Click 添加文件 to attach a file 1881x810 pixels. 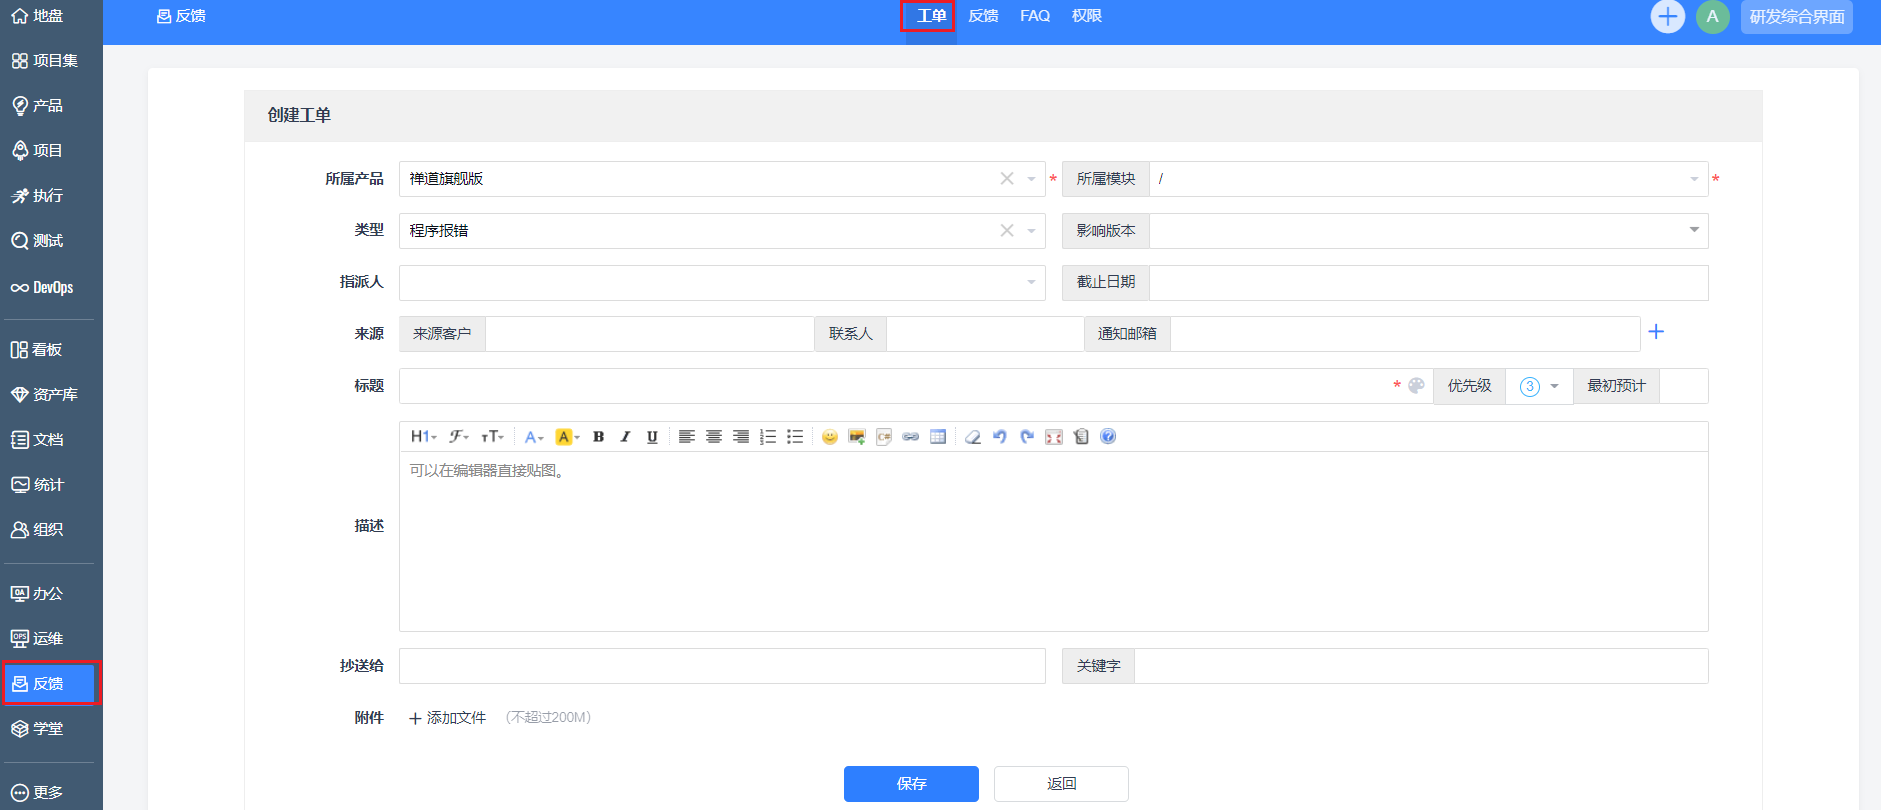click(447, 718)
